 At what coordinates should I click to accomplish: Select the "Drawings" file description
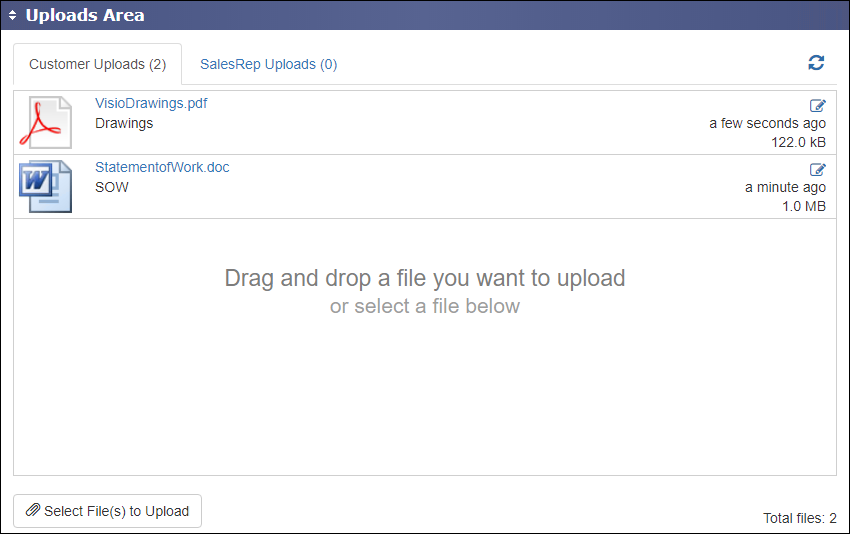tap(124, 123)
